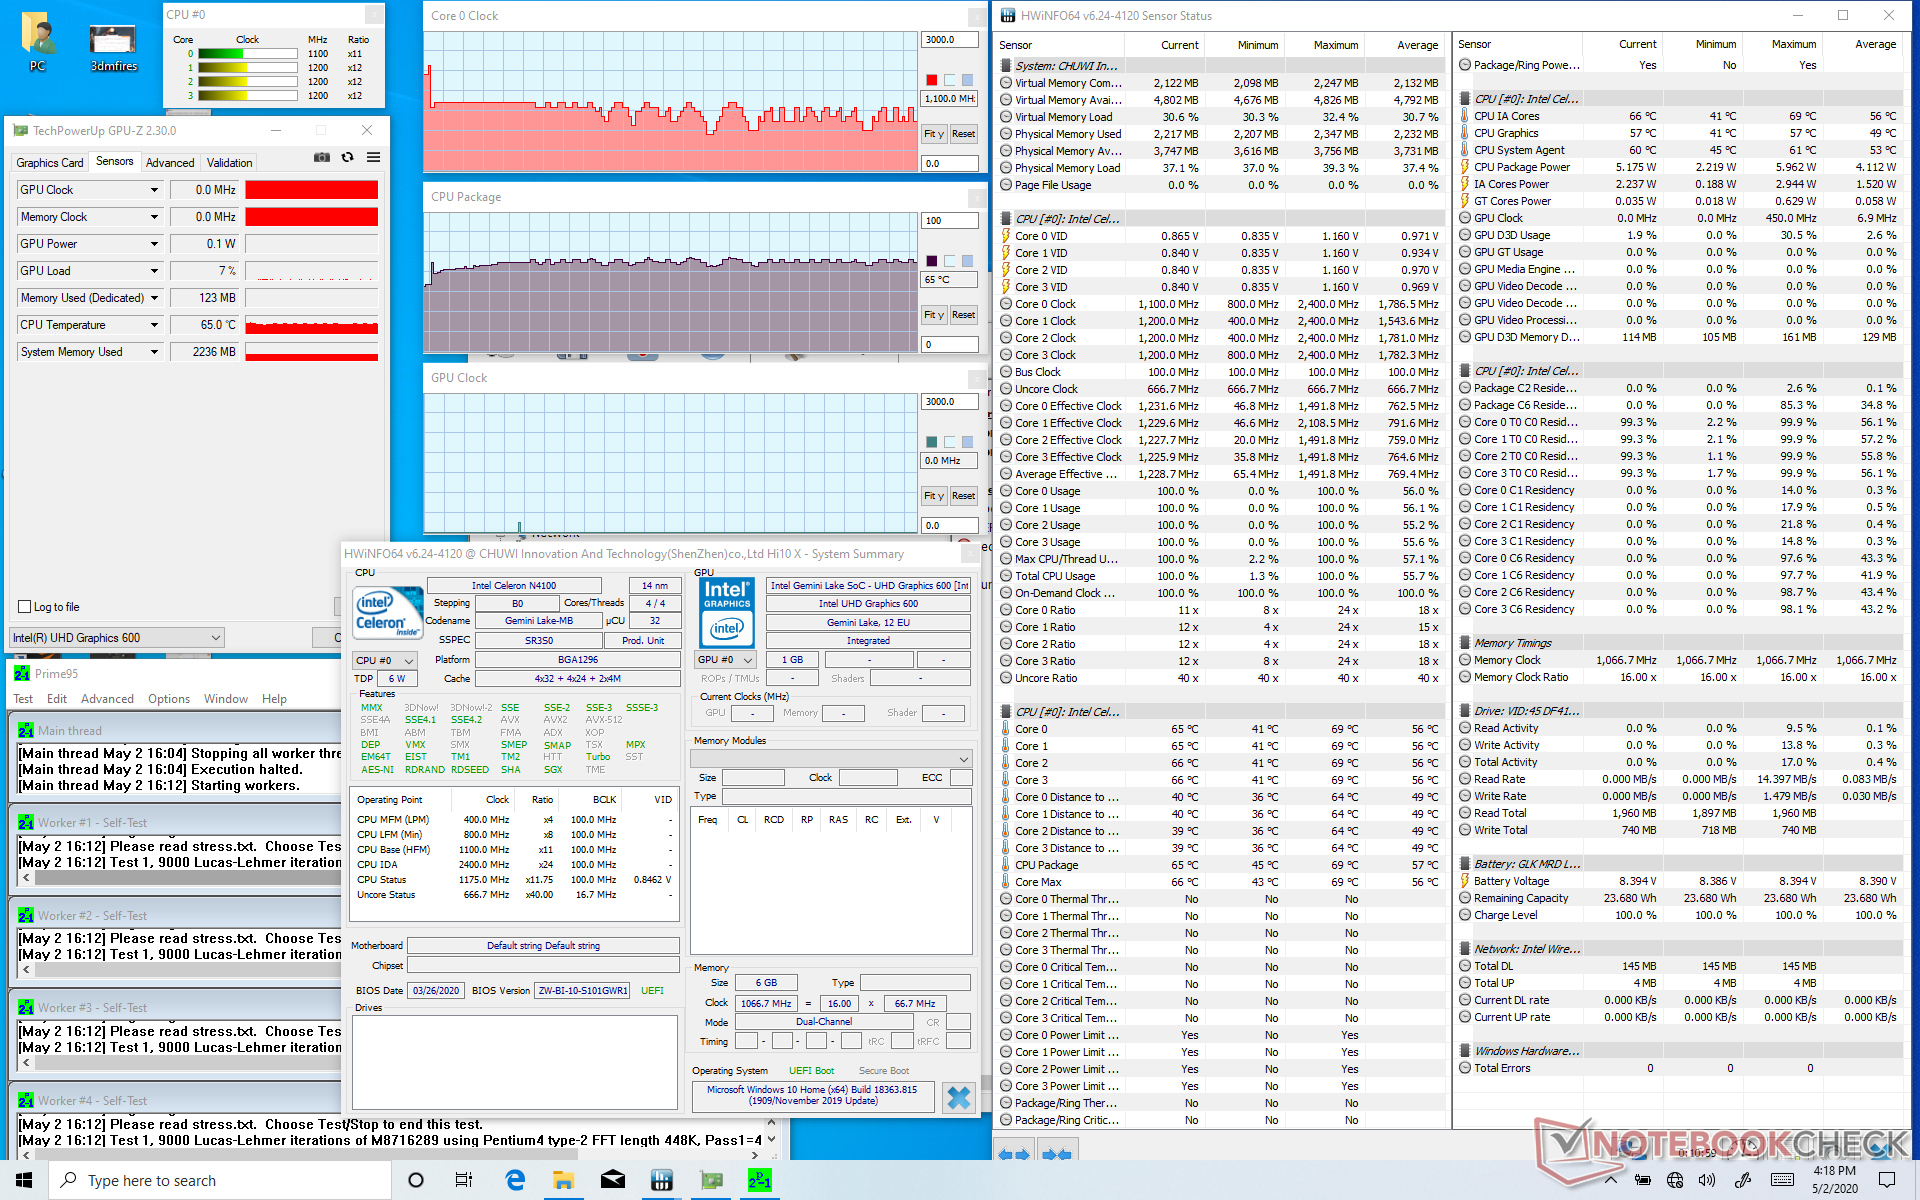Open Microsoft Edge from taskbar
The image size is (1920, 1200).
click(x=515, y=1180)
